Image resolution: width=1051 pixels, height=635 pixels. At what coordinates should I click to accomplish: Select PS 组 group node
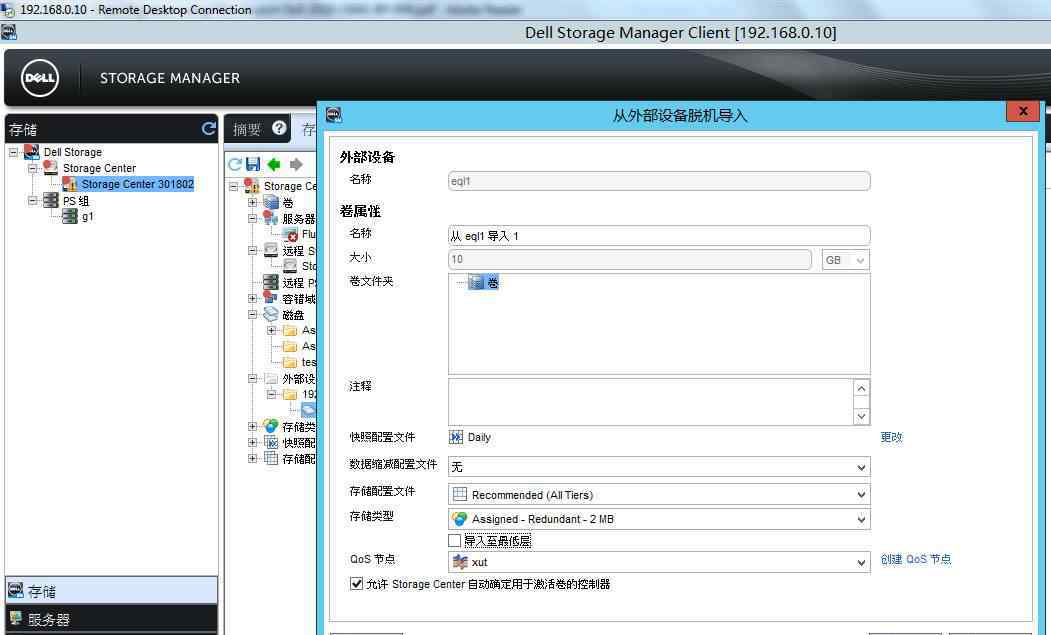[x=76, y=200]
